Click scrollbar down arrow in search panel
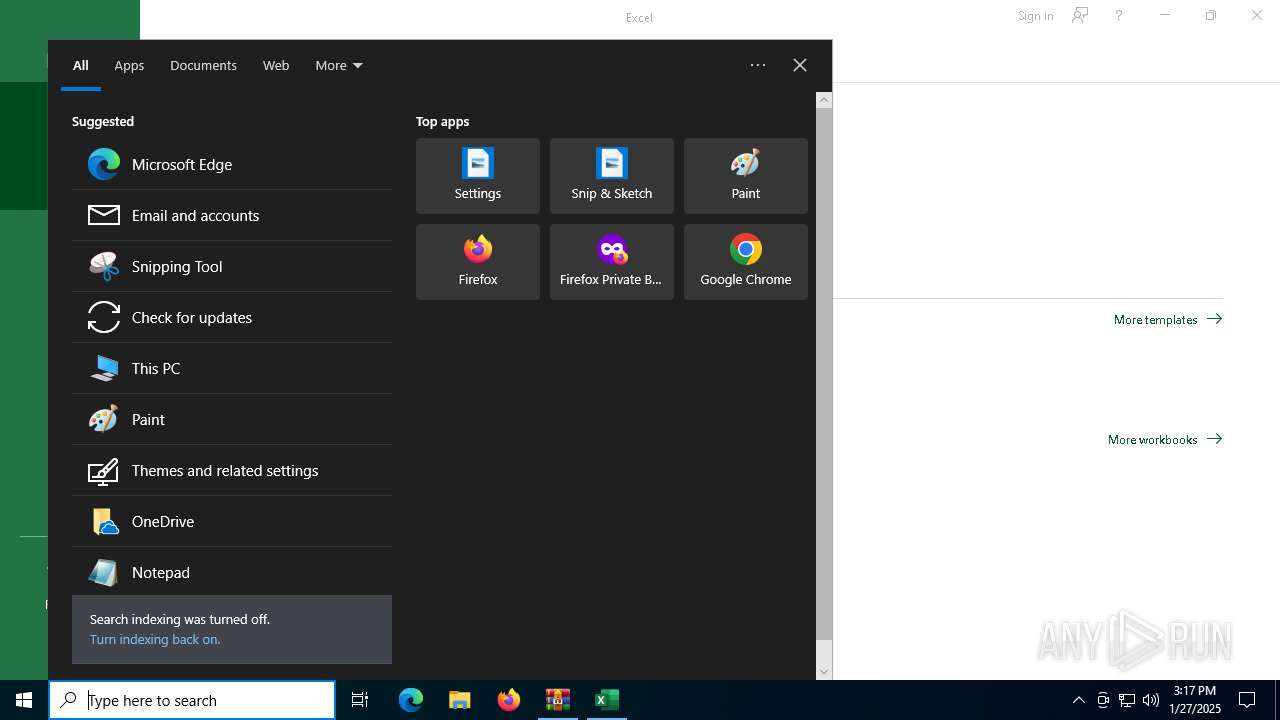 click(x=824, y=672)
